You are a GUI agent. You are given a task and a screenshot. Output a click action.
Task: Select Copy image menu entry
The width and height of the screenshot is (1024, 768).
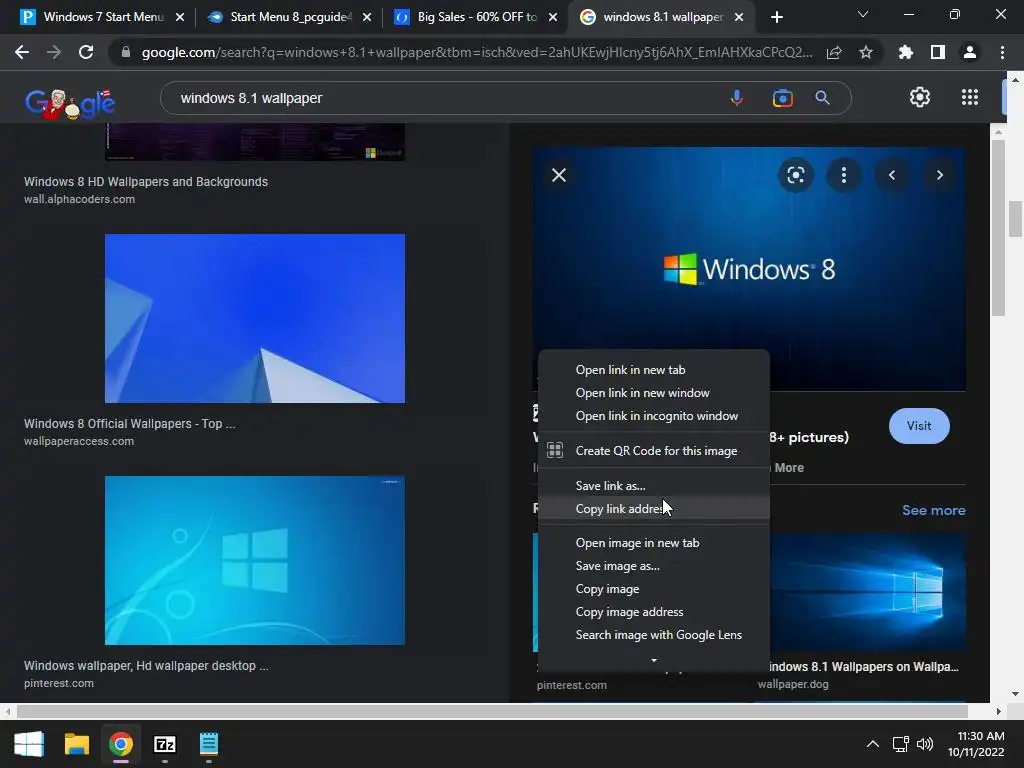654,588
